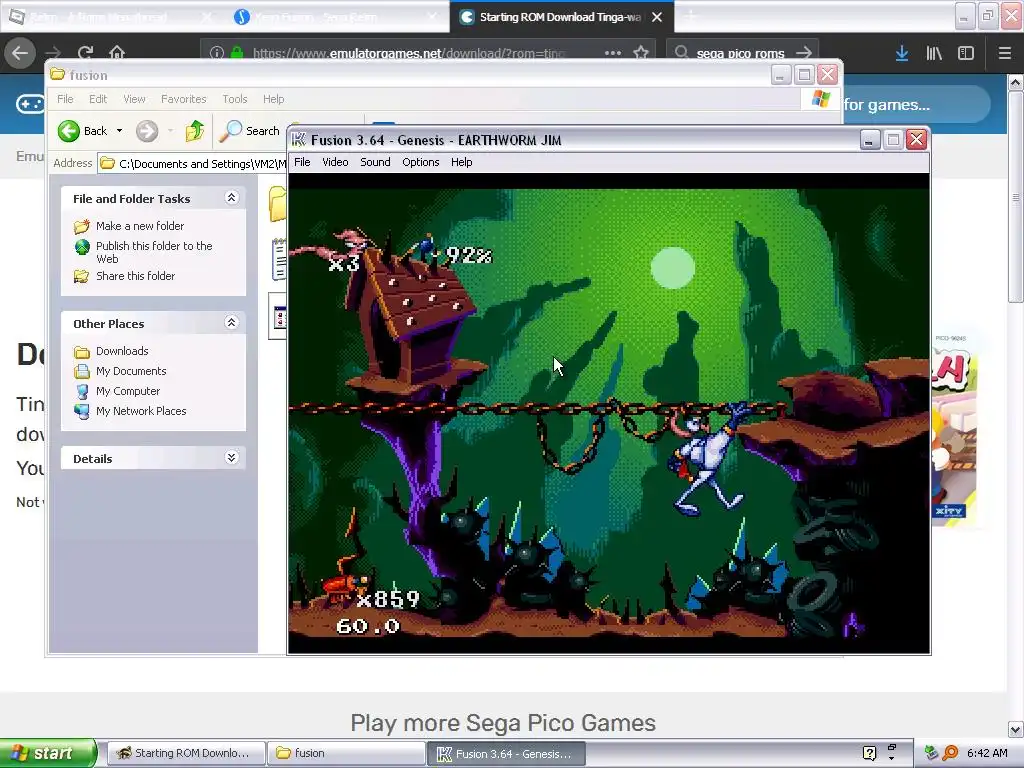Open My Network Places link
The height and width of the screenshot is (768, 1024).
tap(141, 411)
